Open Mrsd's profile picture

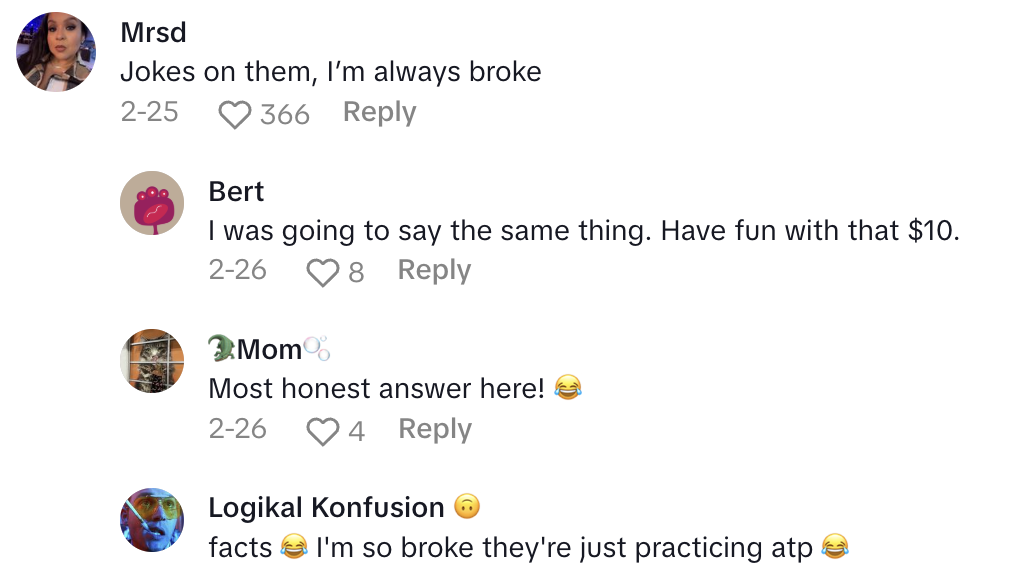point(57,51)
